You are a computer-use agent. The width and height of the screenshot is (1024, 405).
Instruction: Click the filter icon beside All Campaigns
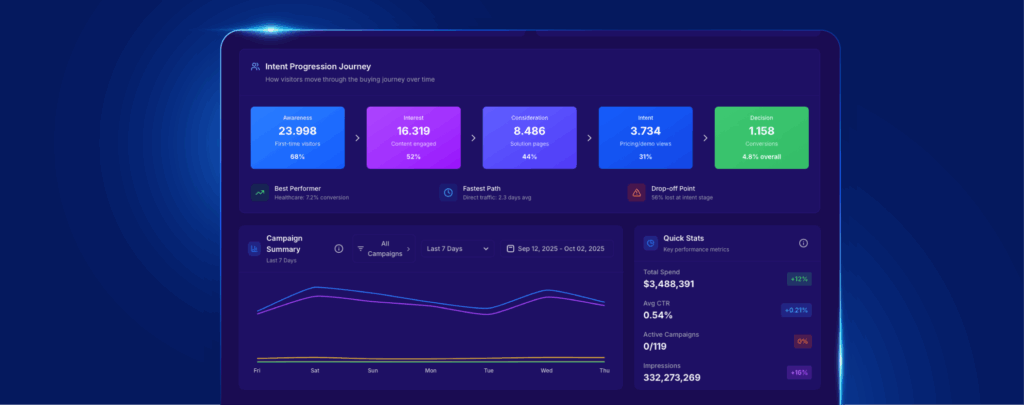[x=360, y=249]
